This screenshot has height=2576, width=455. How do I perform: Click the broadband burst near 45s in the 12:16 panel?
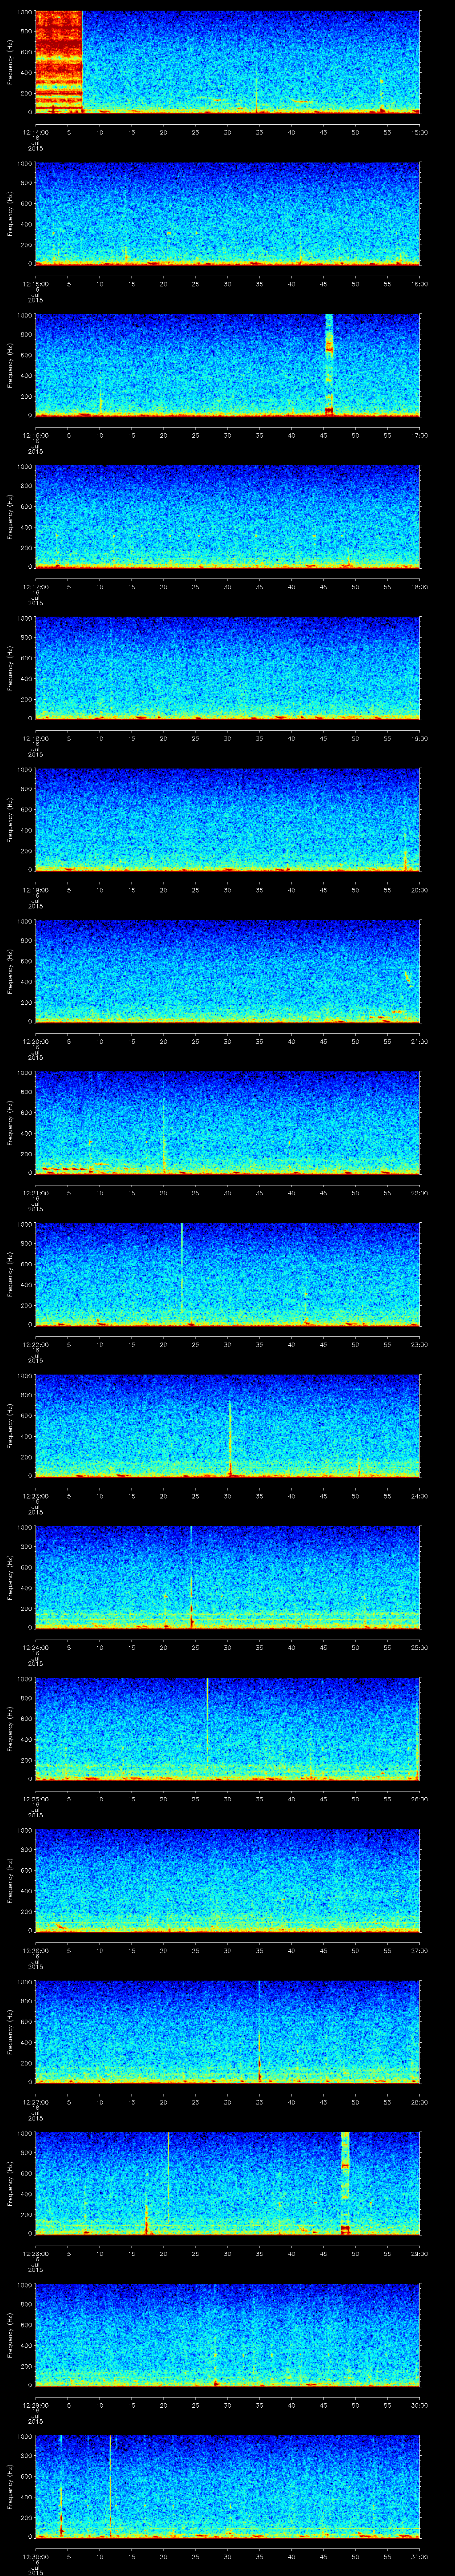(329, 365)
